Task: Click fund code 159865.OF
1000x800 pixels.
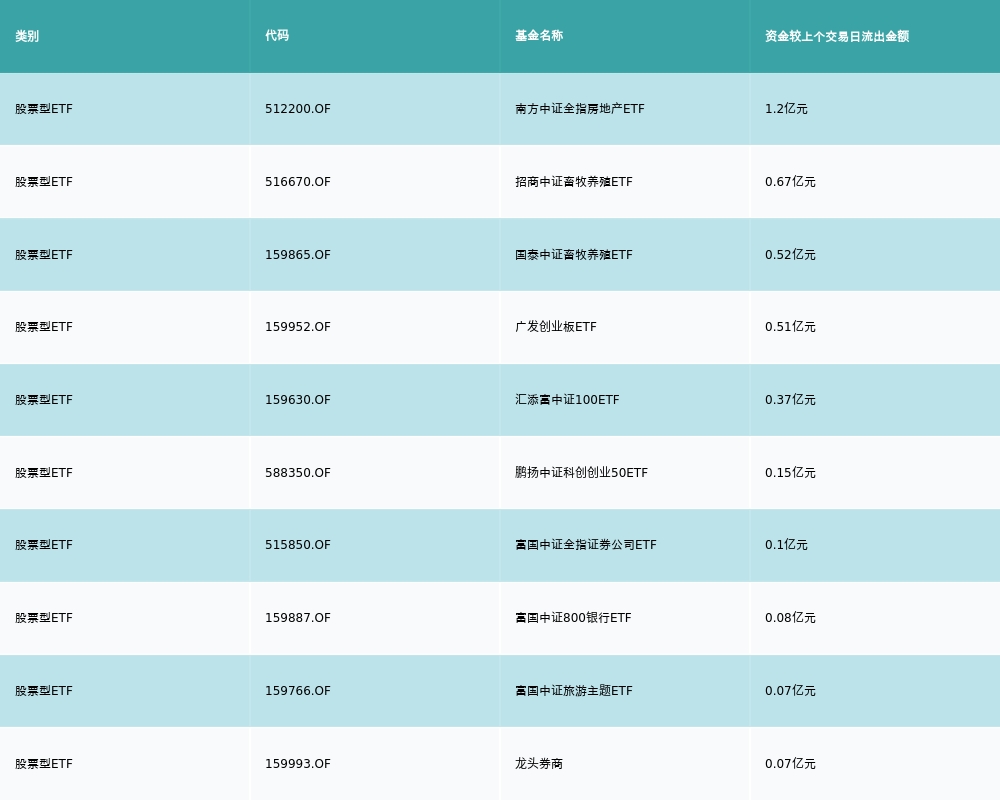Action: [298, 255]
